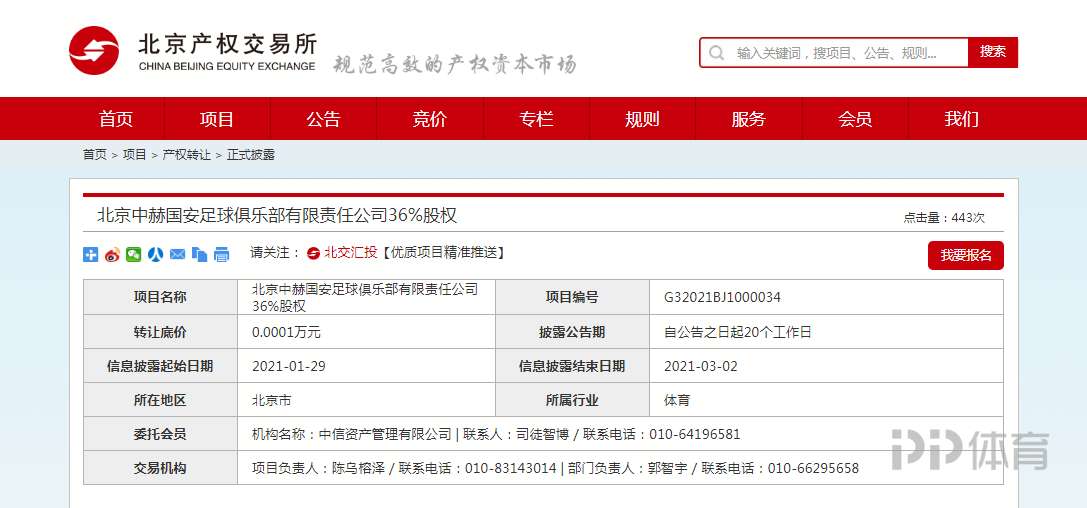Click the 北京市 region value

point(271,400)
